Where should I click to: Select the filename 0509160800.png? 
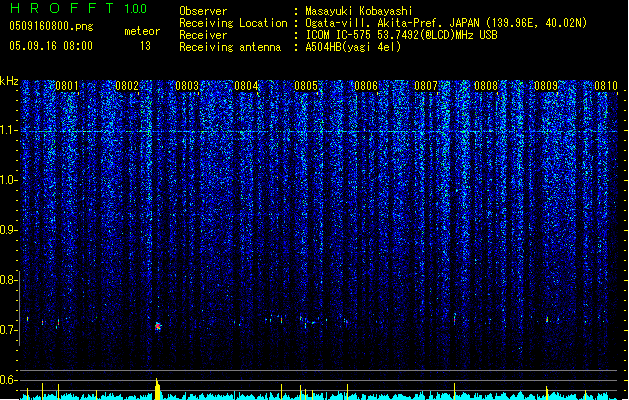[x=51, y=26]
